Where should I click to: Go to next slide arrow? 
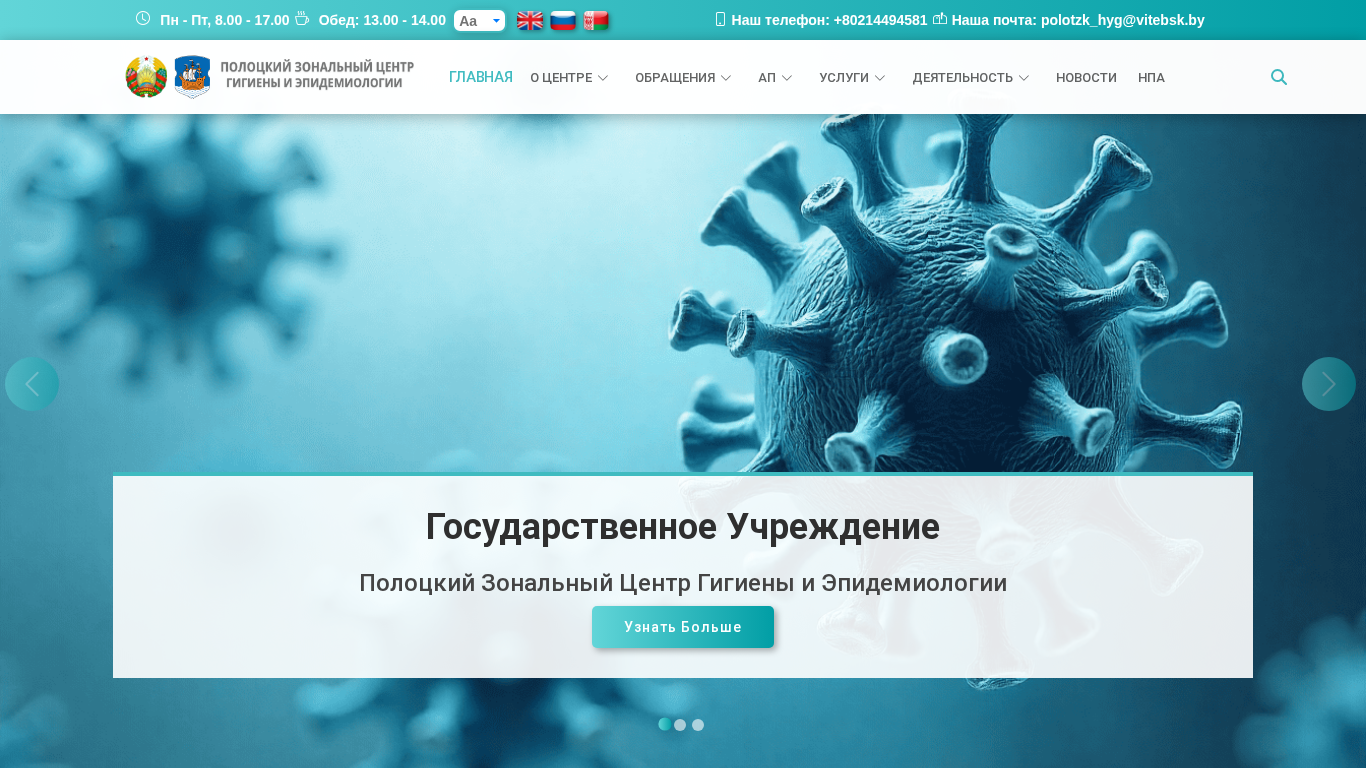1329,384
